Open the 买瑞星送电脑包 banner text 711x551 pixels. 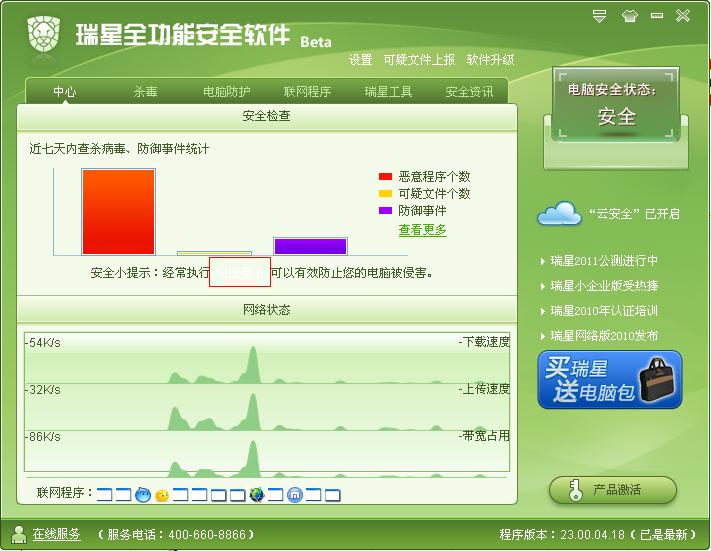pos(589,380)
